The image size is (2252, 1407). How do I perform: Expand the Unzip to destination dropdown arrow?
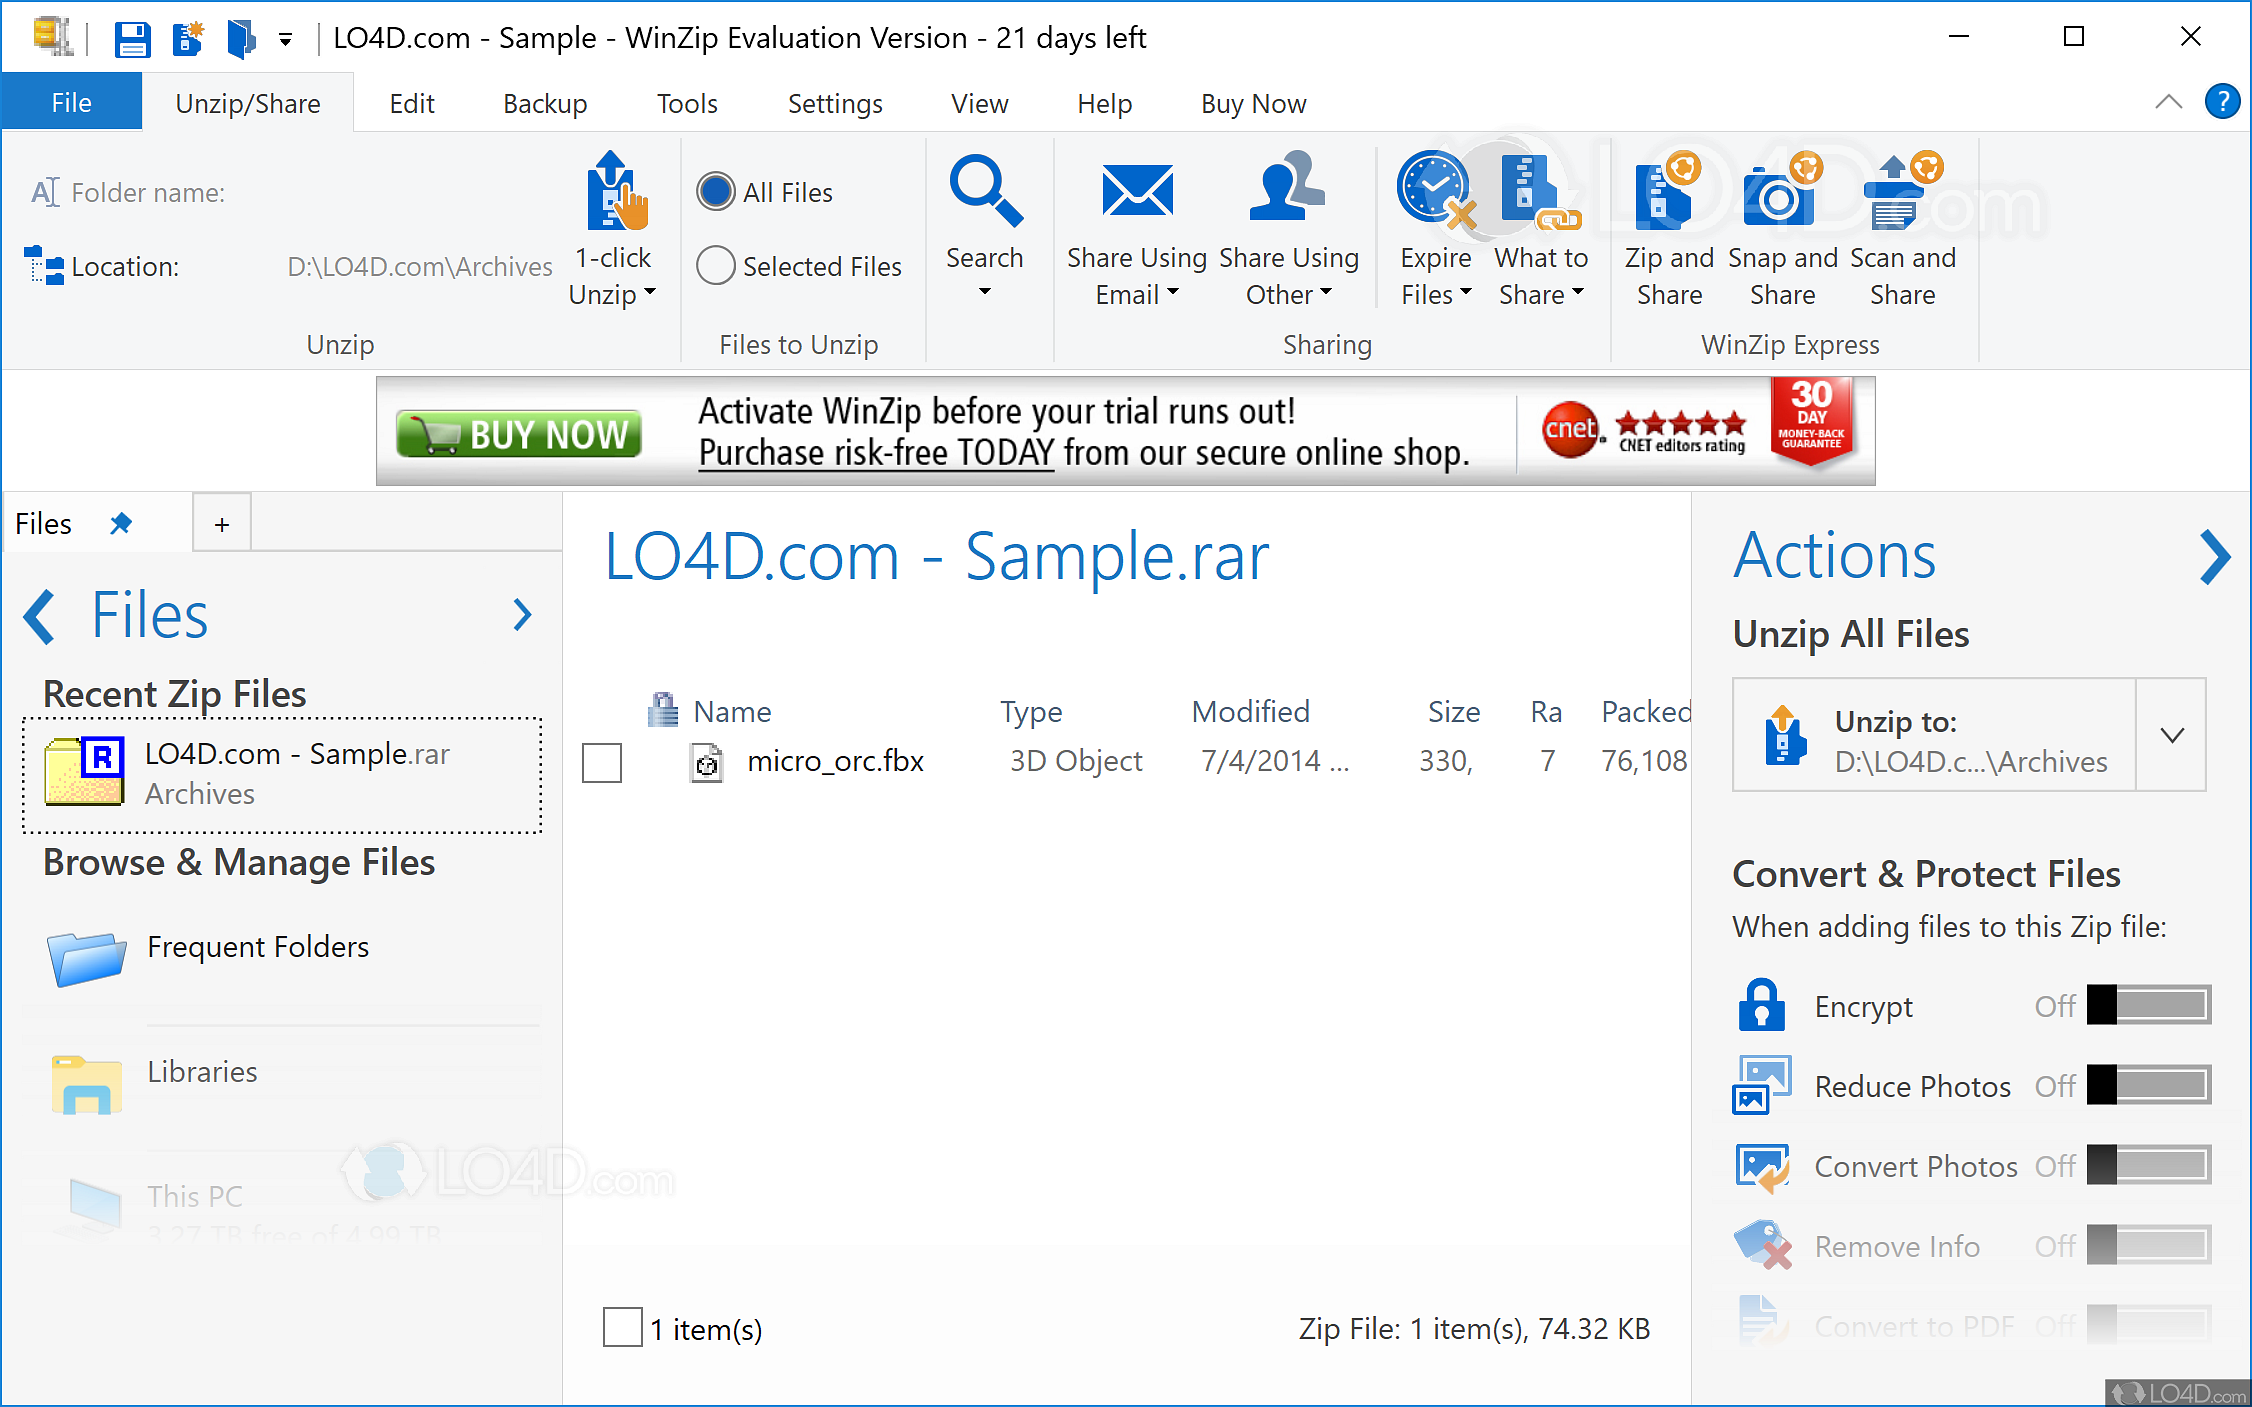click(x=2171, y=736)
